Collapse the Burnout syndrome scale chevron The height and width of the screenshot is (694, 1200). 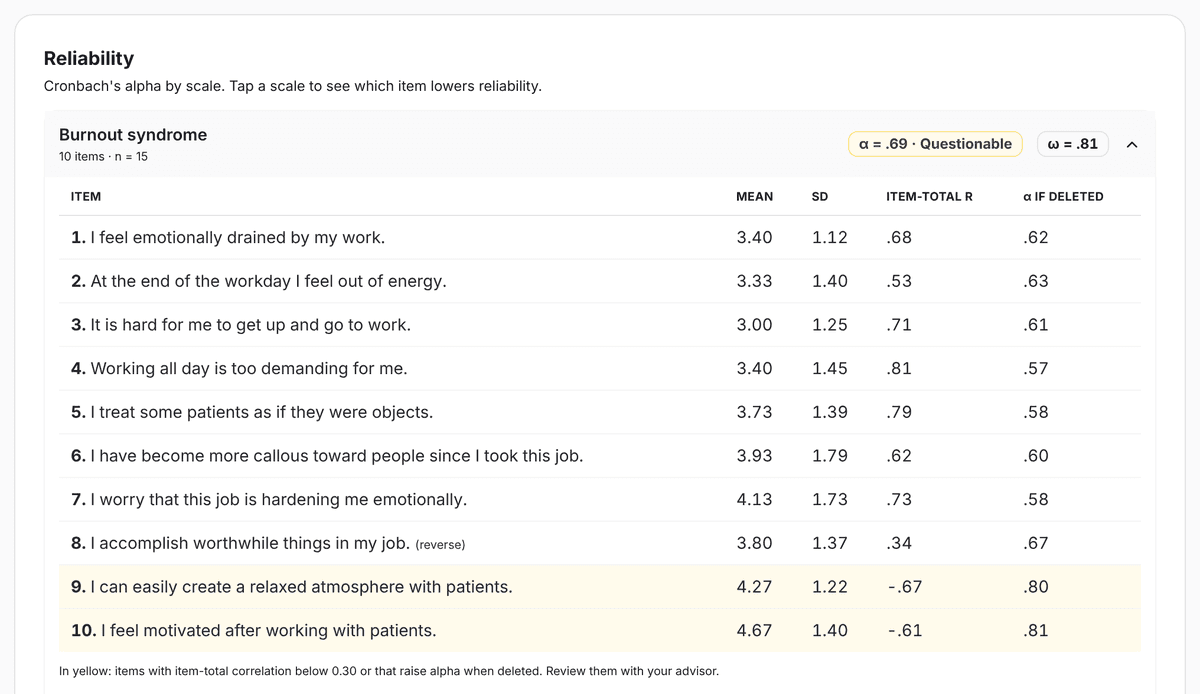point(1132,144)
